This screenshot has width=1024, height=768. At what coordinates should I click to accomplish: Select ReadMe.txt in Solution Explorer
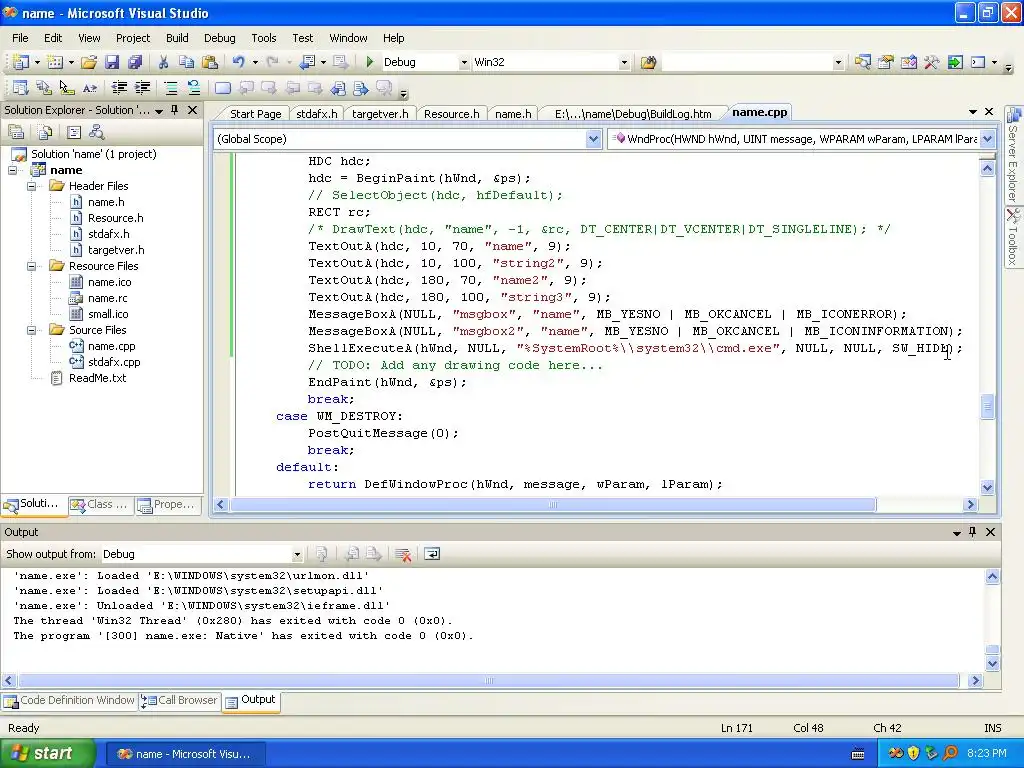[98, 379]
